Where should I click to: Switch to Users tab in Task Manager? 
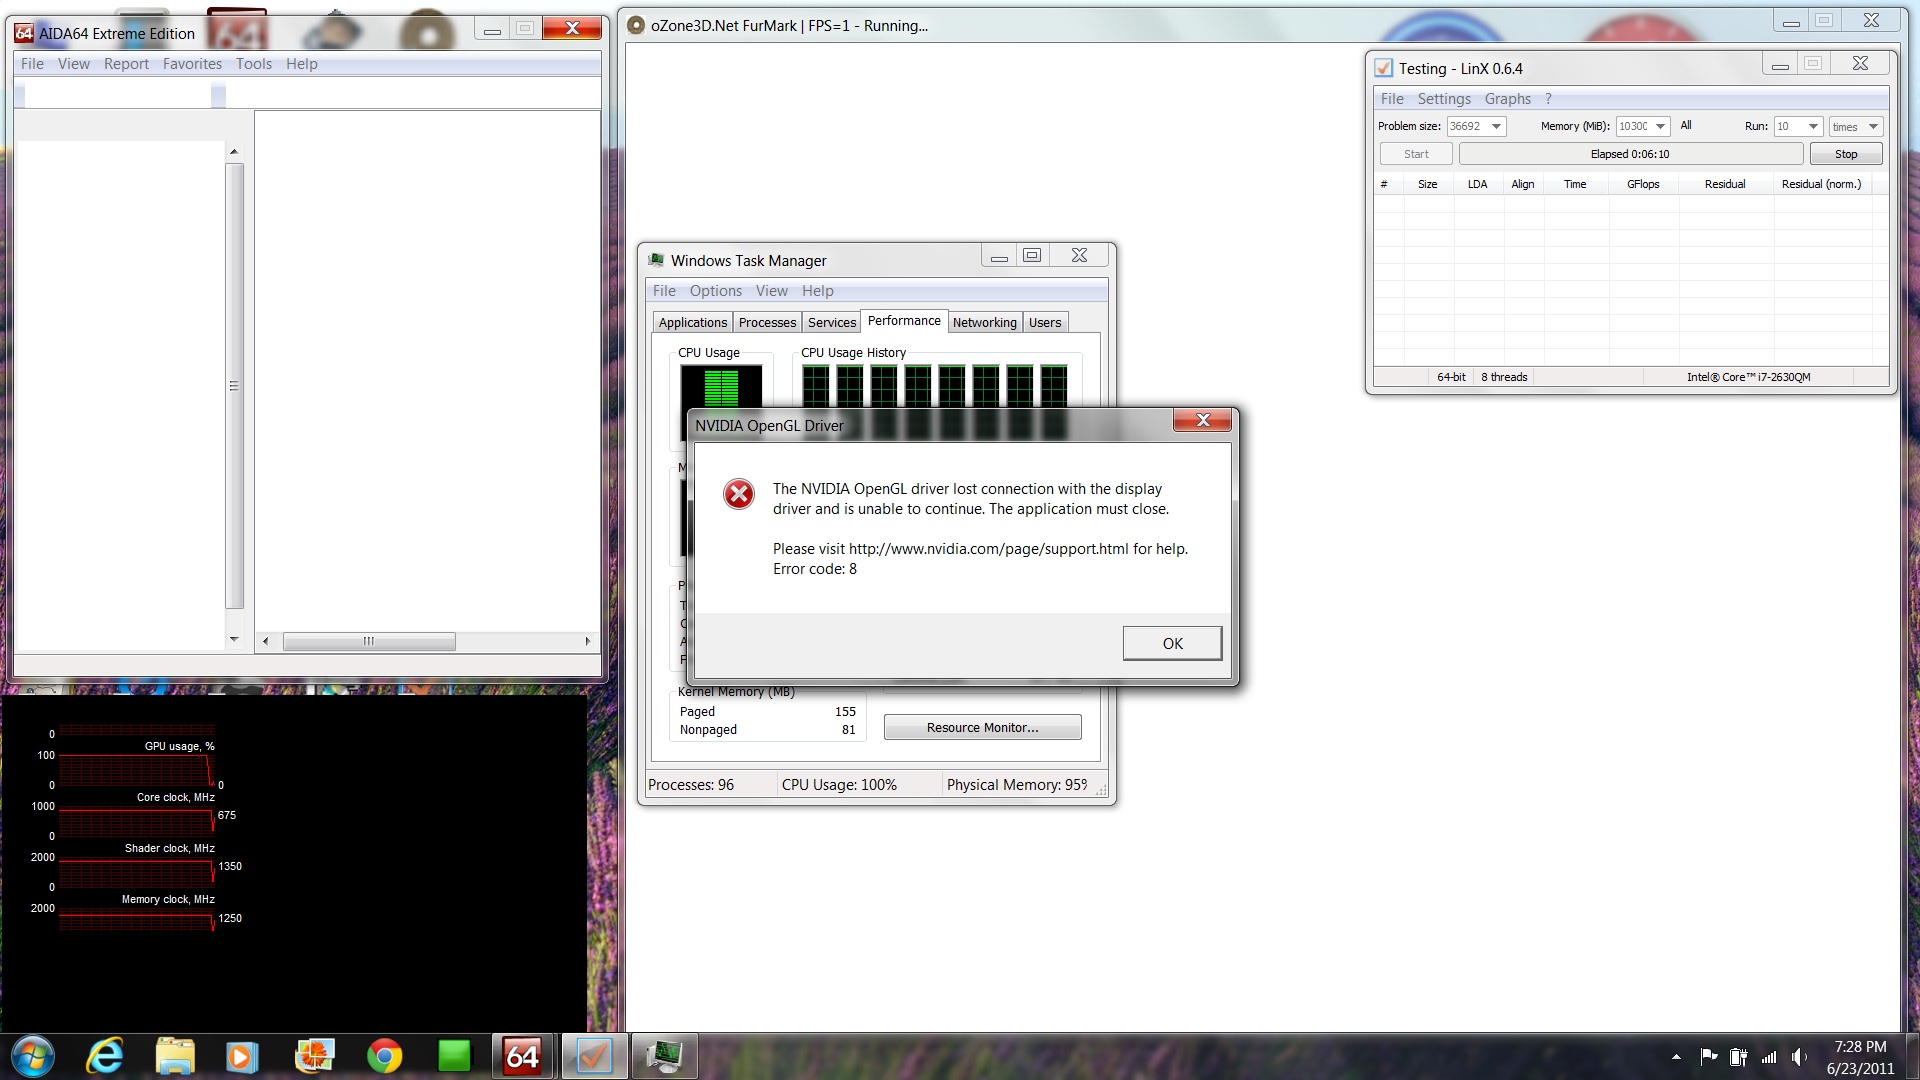[1045, 322]
